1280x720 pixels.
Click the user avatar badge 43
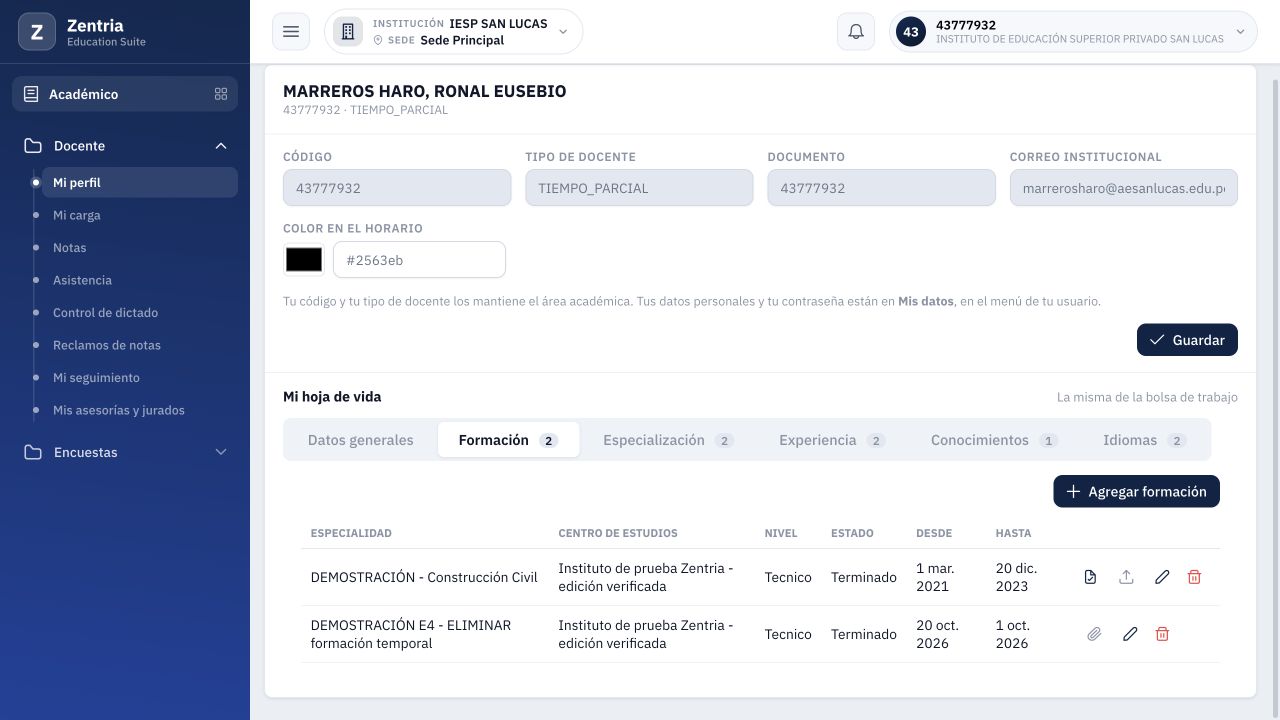(911, 32)
